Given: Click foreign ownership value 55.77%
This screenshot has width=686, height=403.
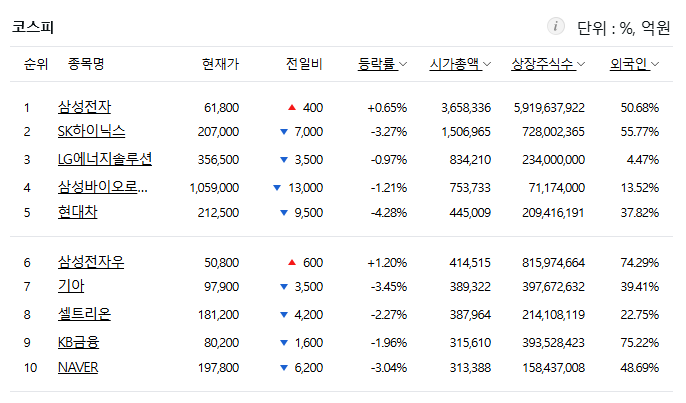Looking at the screenshot, I should [640, 132].
